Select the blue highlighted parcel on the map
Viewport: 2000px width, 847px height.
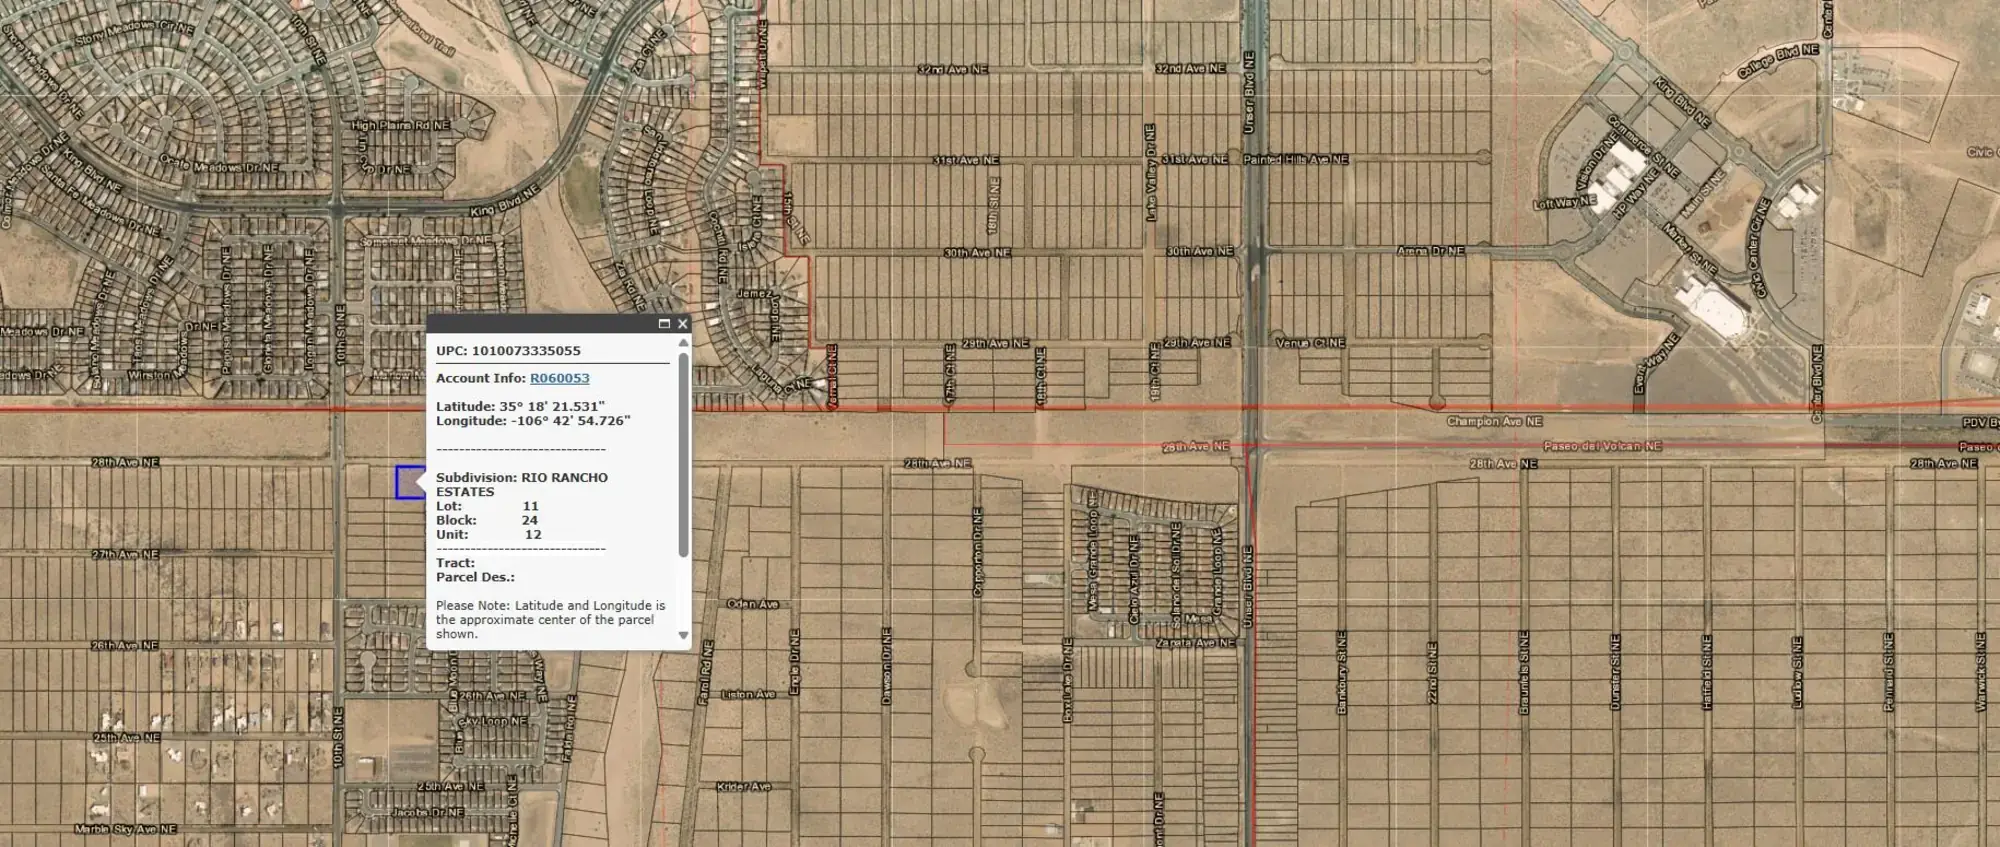[407, 482]
